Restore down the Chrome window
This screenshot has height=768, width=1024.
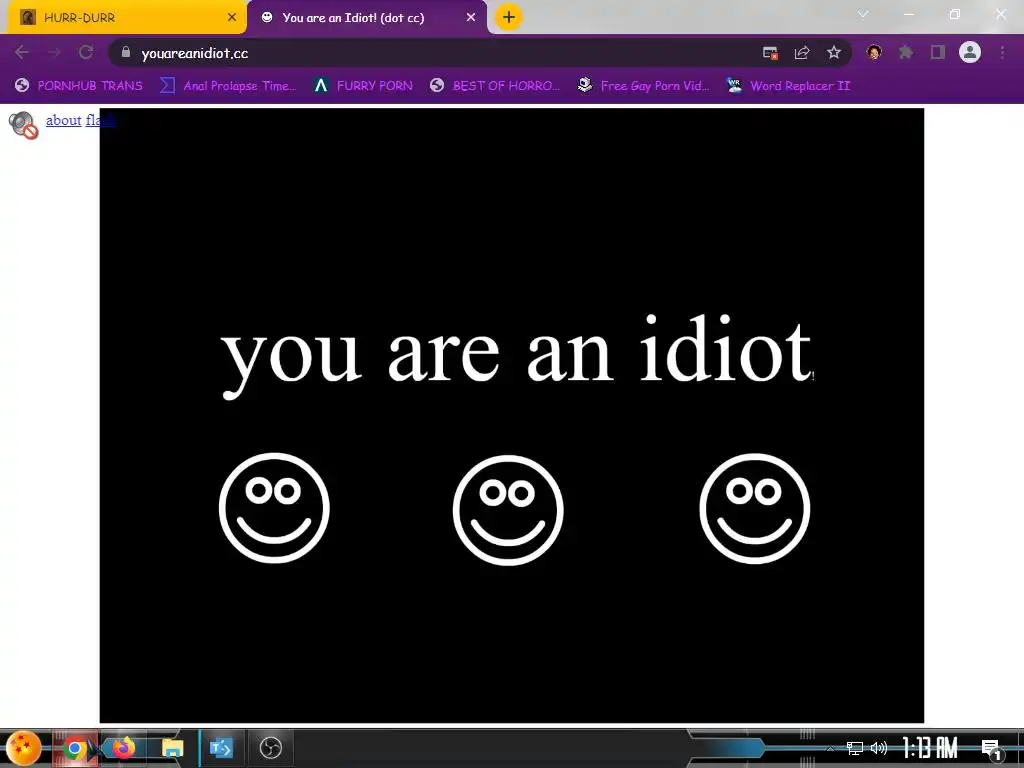tap(955, 14)
